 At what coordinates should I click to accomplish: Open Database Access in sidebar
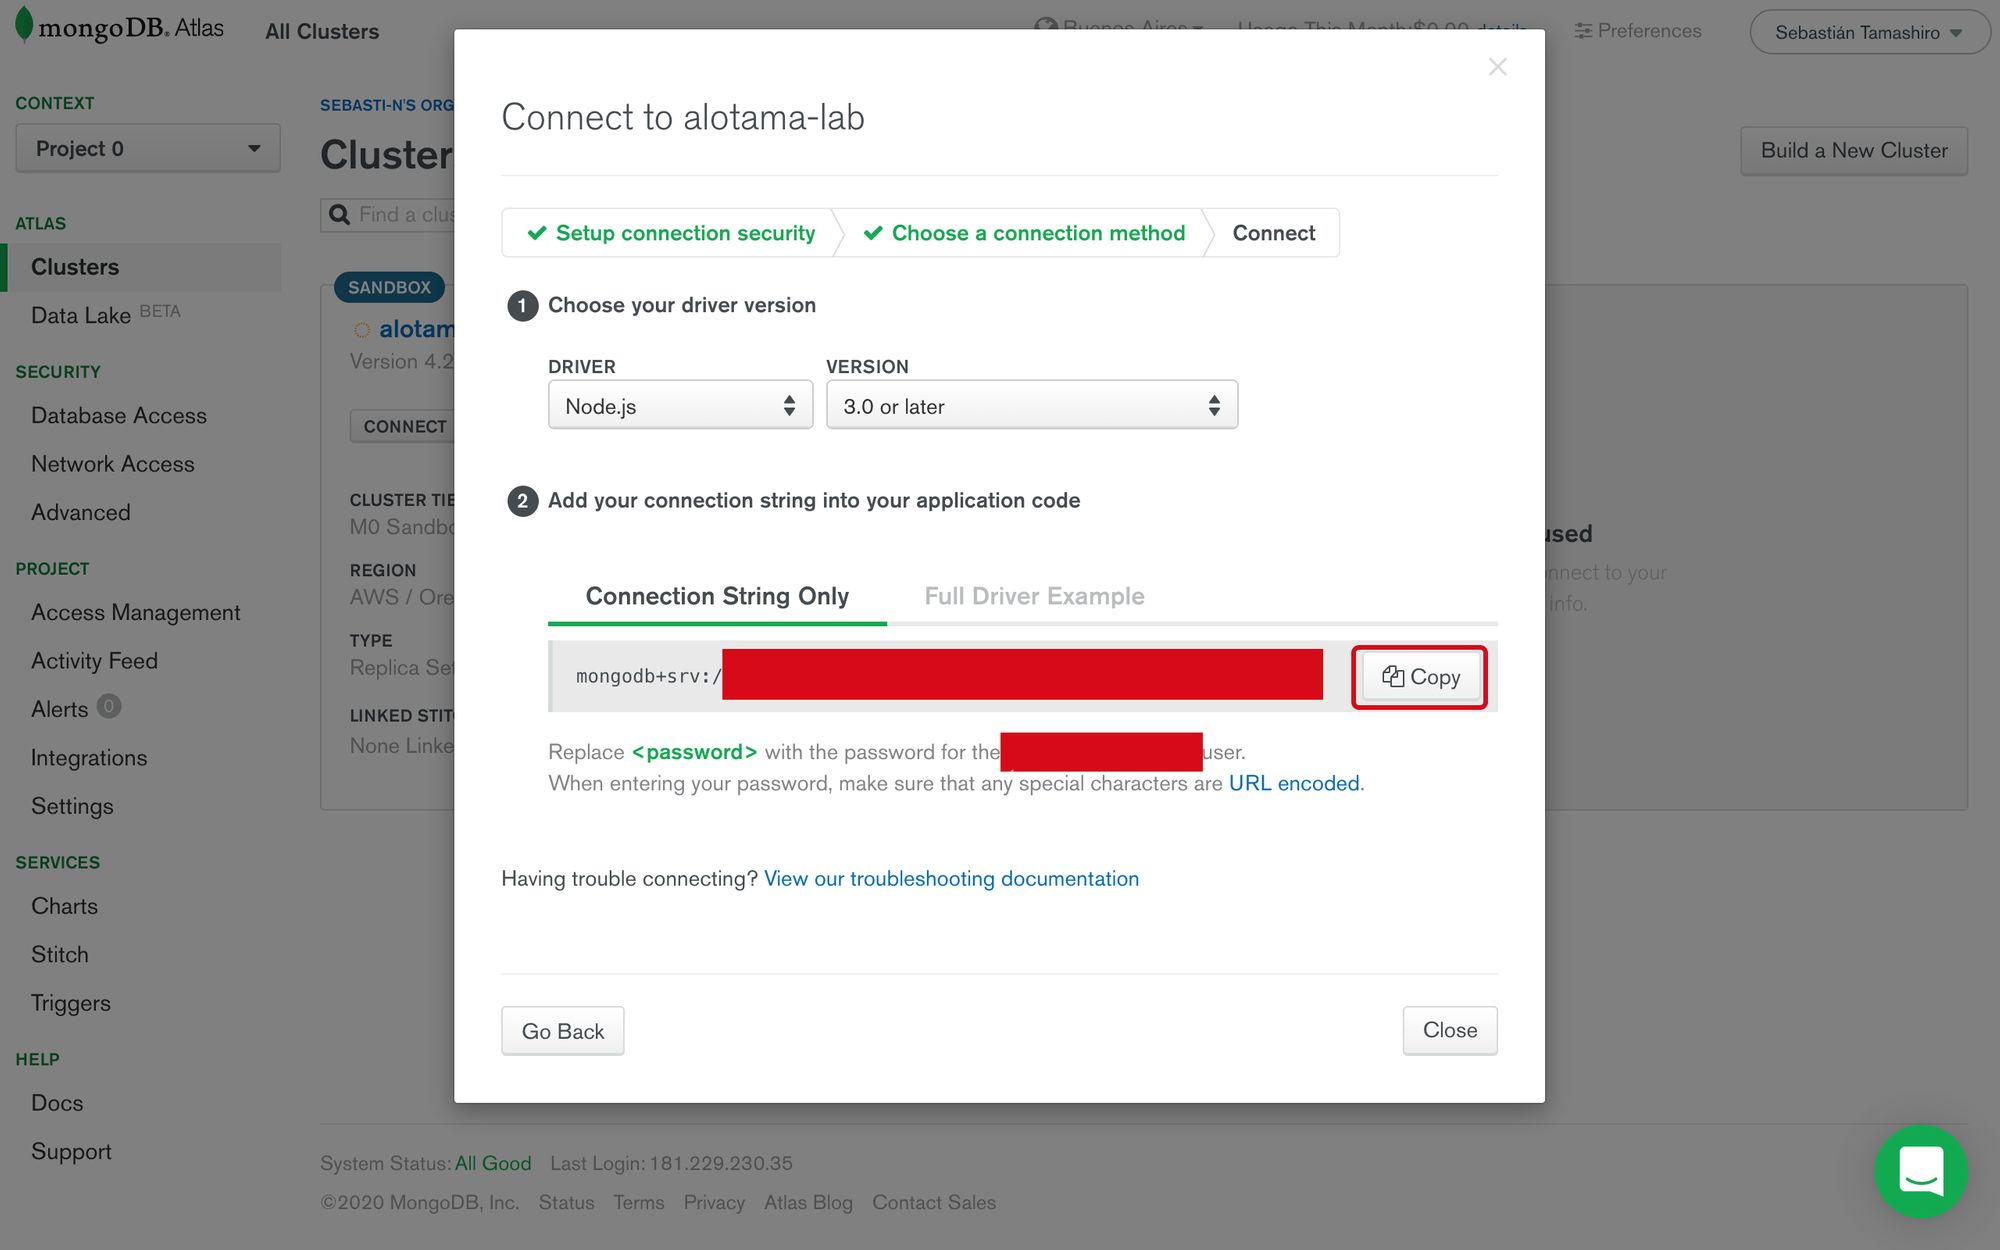[119, 415]
